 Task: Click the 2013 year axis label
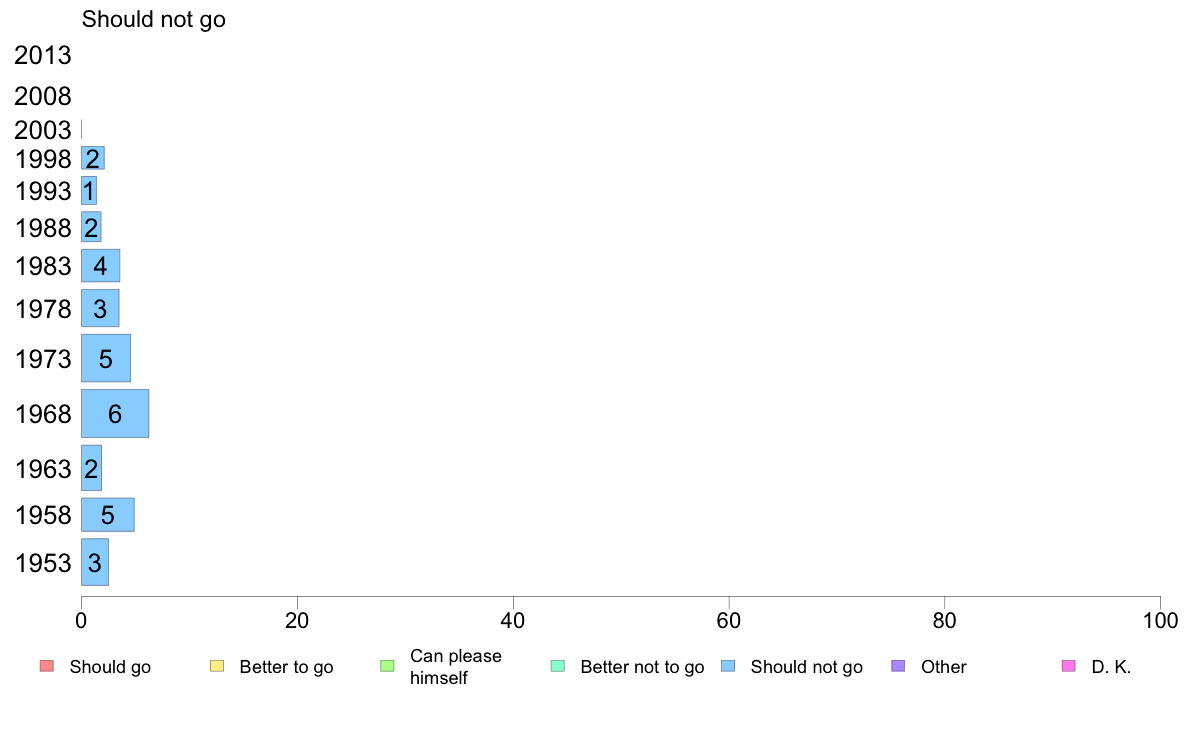(x=42, y=55)
